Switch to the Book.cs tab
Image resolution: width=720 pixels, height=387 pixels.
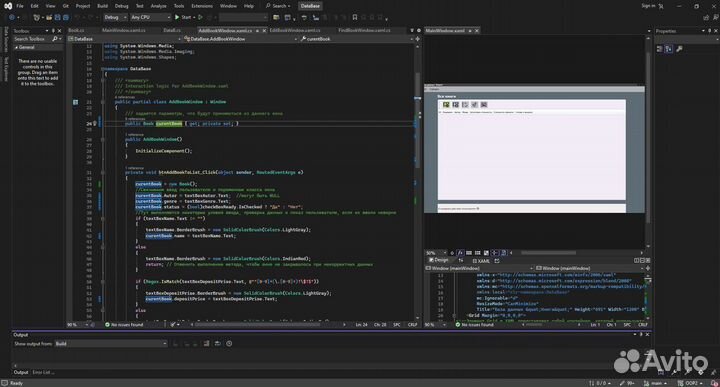point(76,30)
